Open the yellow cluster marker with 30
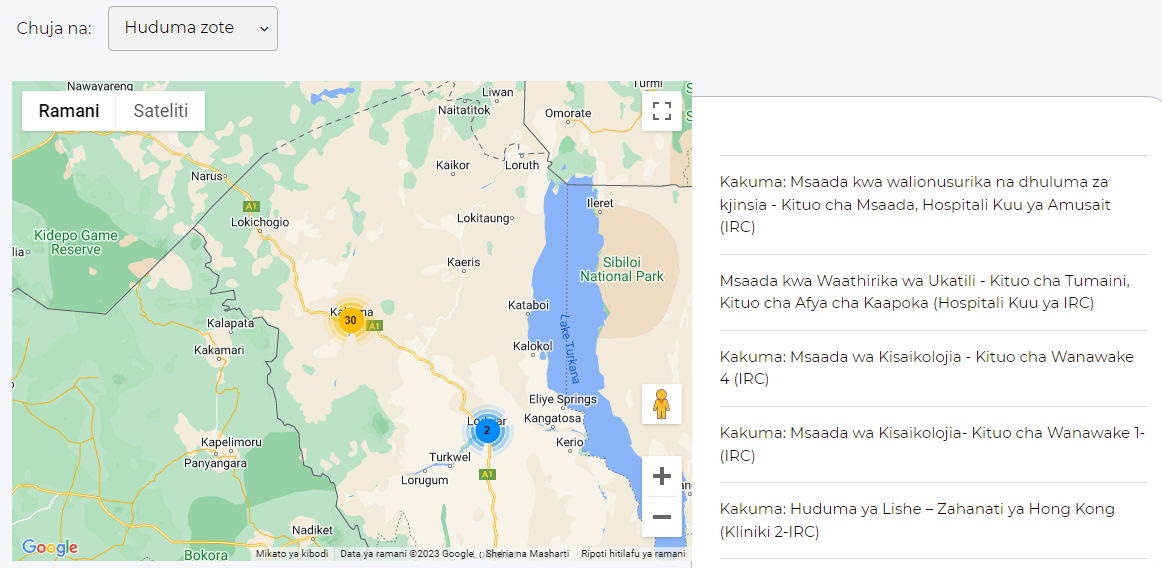Viewport: 1162px width, 568px height. point(351,320)
